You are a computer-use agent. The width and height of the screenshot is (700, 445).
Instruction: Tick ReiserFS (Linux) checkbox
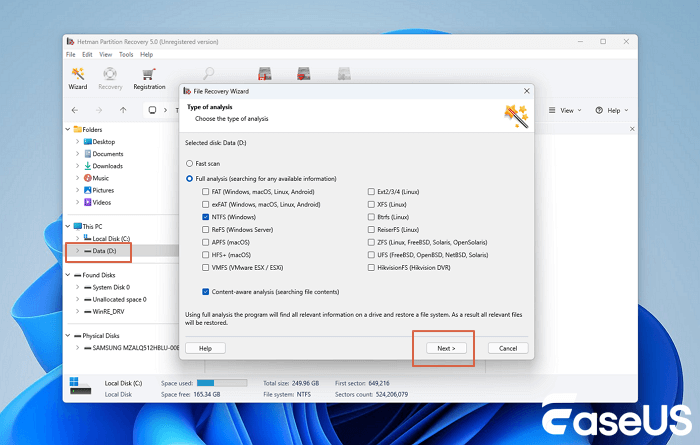371,229
